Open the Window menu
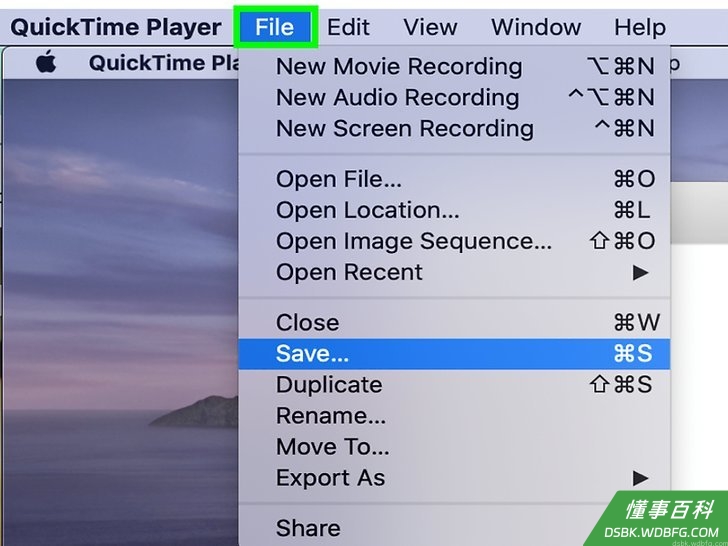Screen dimensions: 728x546 (536, 27)
